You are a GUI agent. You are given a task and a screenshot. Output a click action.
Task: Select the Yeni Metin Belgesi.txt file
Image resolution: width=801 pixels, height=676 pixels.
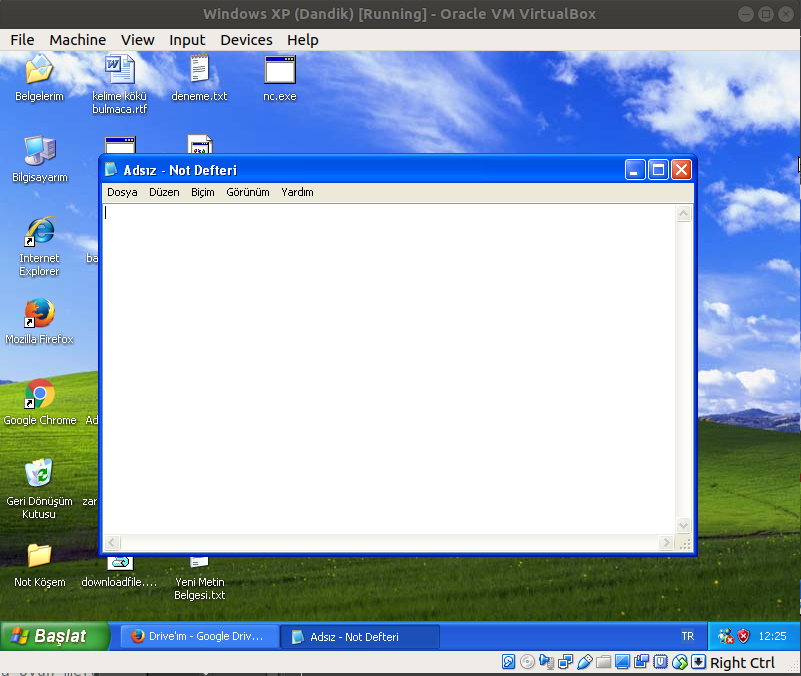(199, 578)
